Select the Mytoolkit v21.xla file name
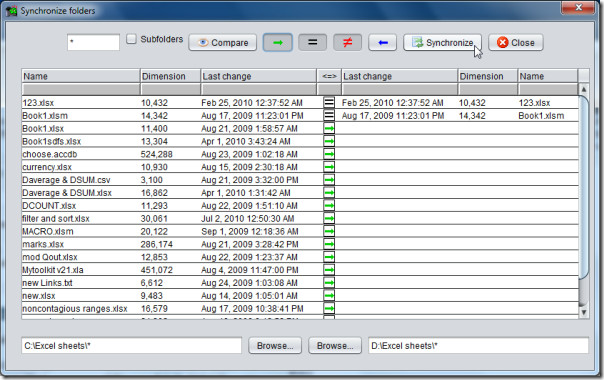604x380 pixels. click(53, 270)
